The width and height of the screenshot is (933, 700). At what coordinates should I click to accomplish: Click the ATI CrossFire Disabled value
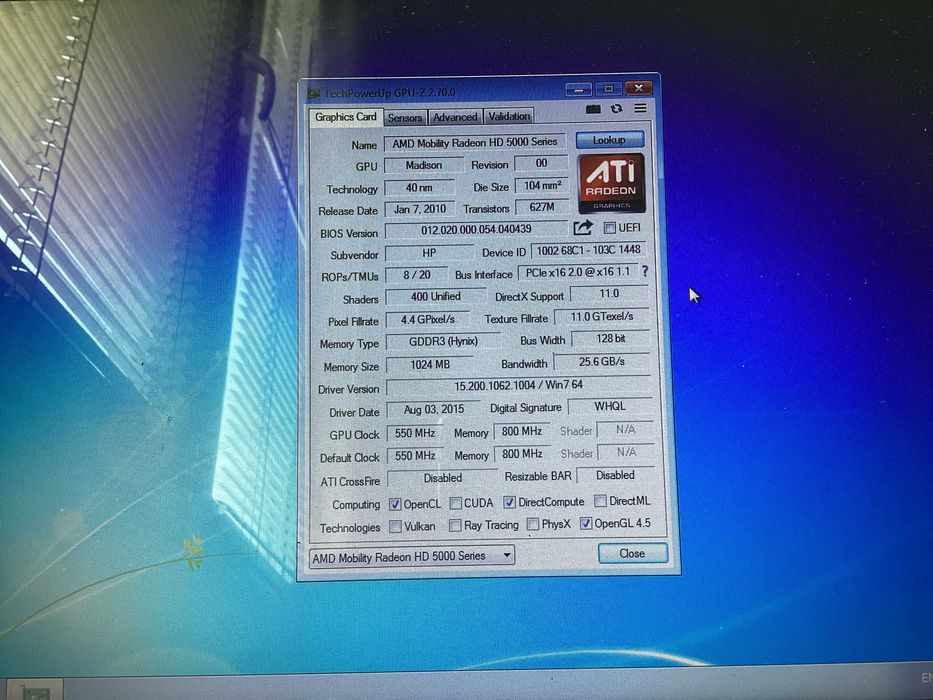pyautogui.click(x=442, y=478)
